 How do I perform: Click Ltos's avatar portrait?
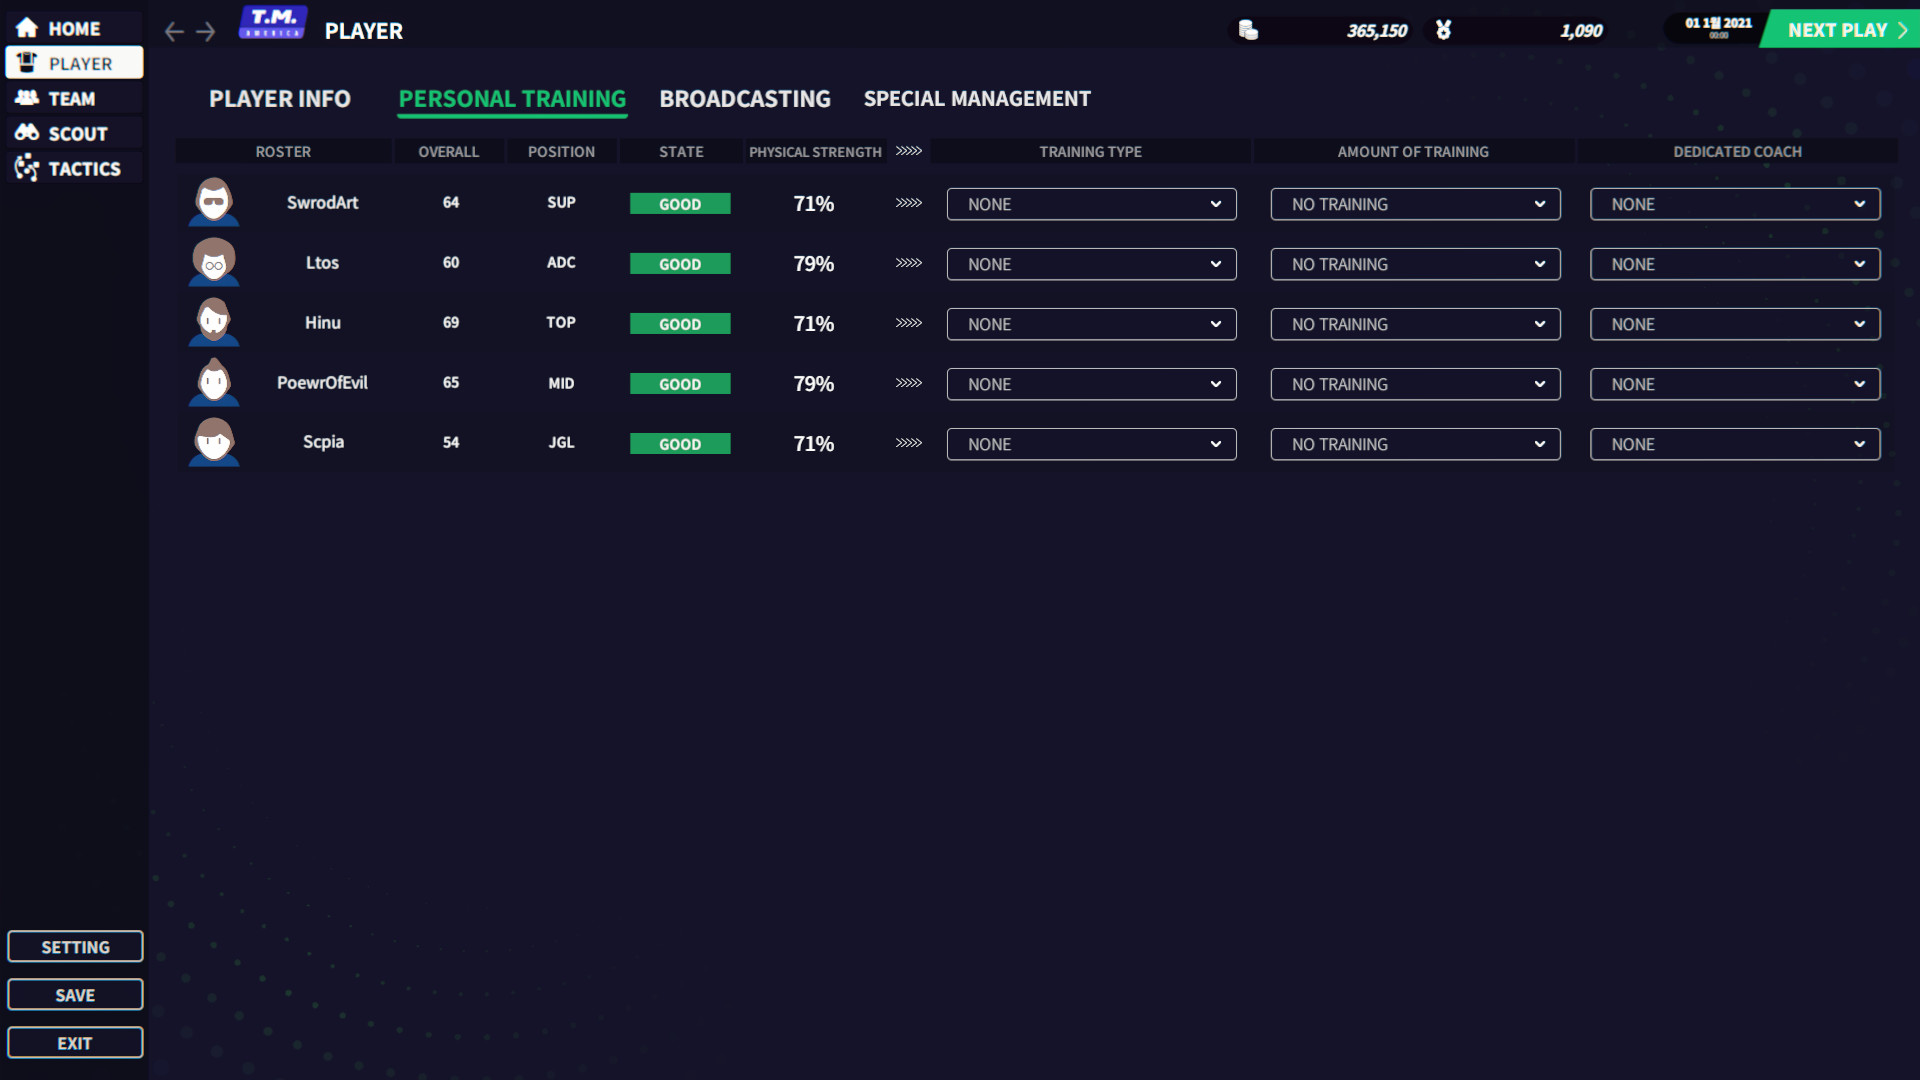(214, 262)
